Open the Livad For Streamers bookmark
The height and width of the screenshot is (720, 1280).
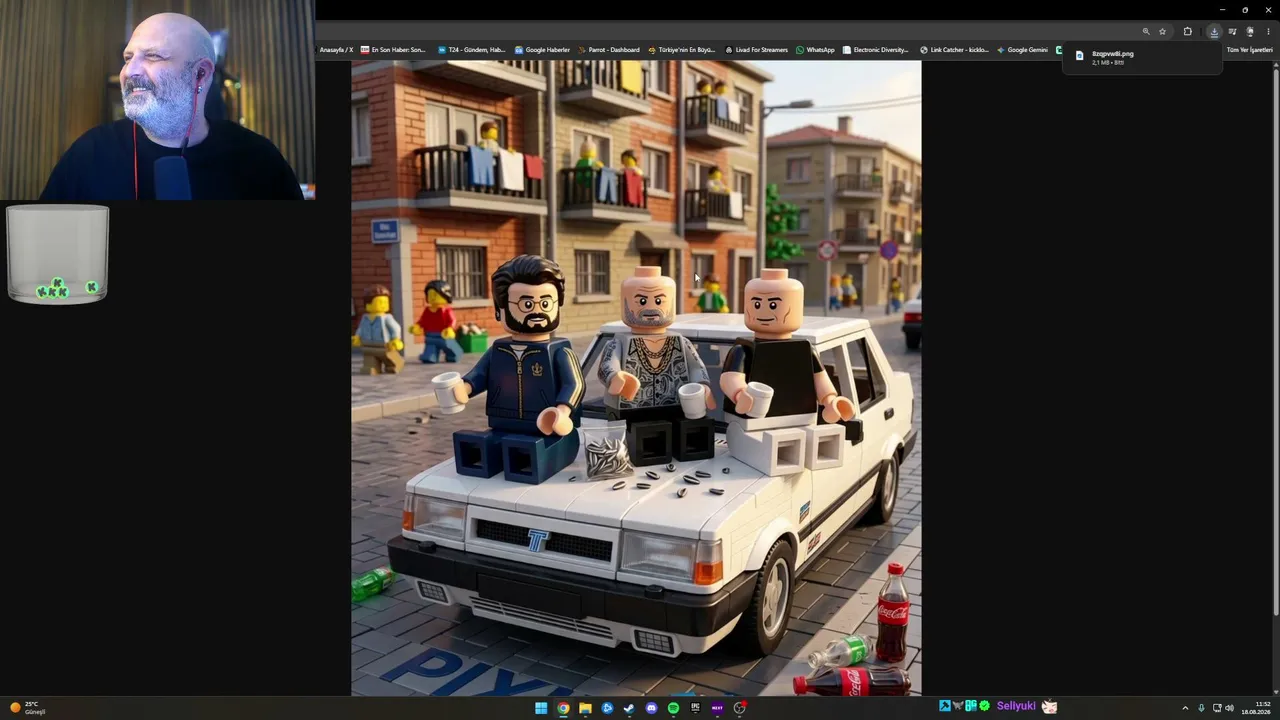756,50
